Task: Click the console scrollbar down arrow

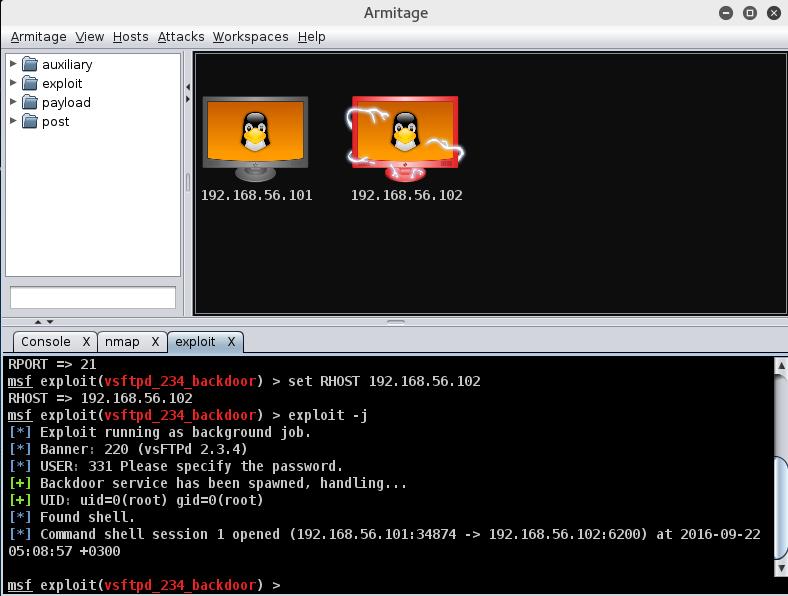Action: 781,568
